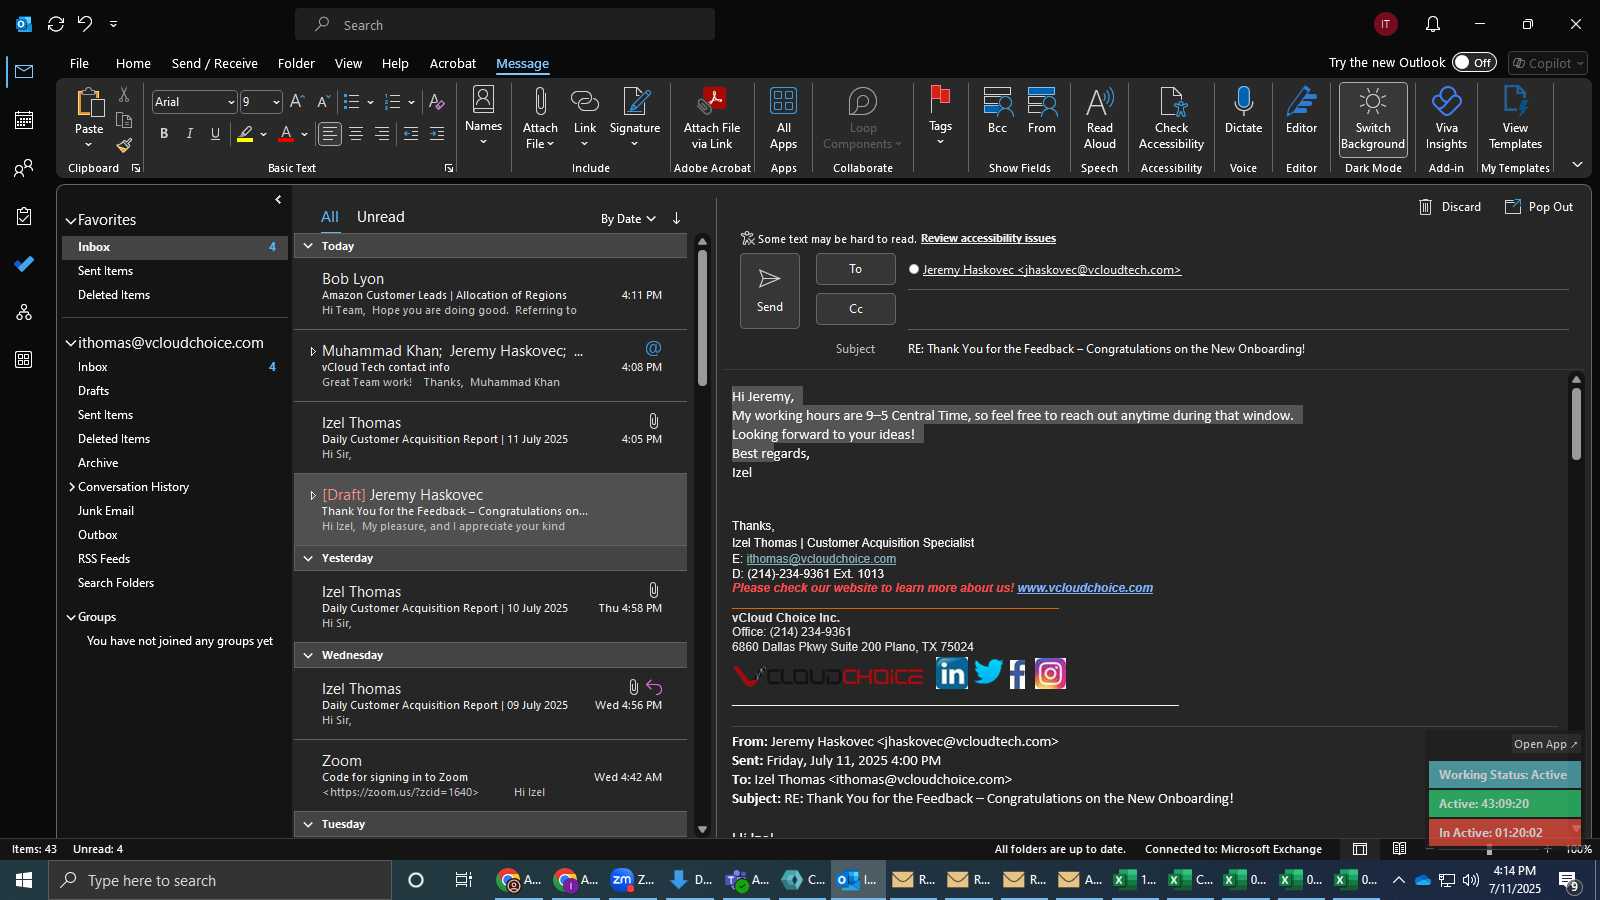Viewport: 1600px width, 900px height.
Task: Open Bob Lyon Amazon Customer Leads email
Action: click(491, 294)
